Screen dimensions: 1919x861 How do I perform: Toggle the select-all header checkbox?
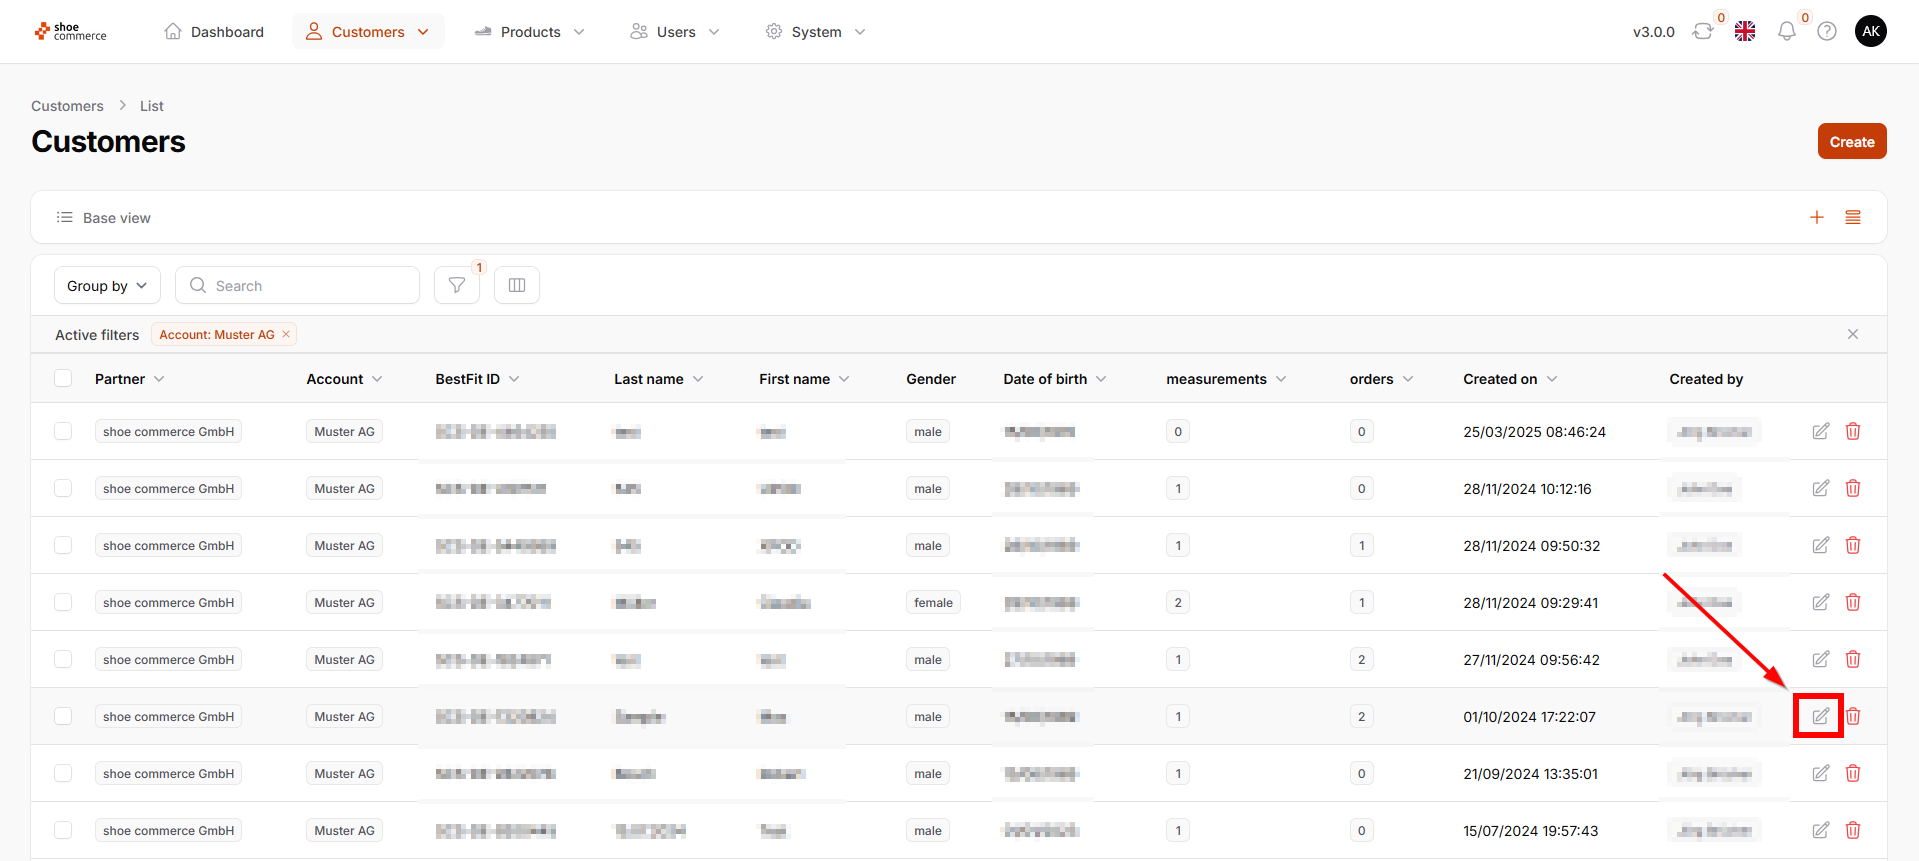(63, 378)
